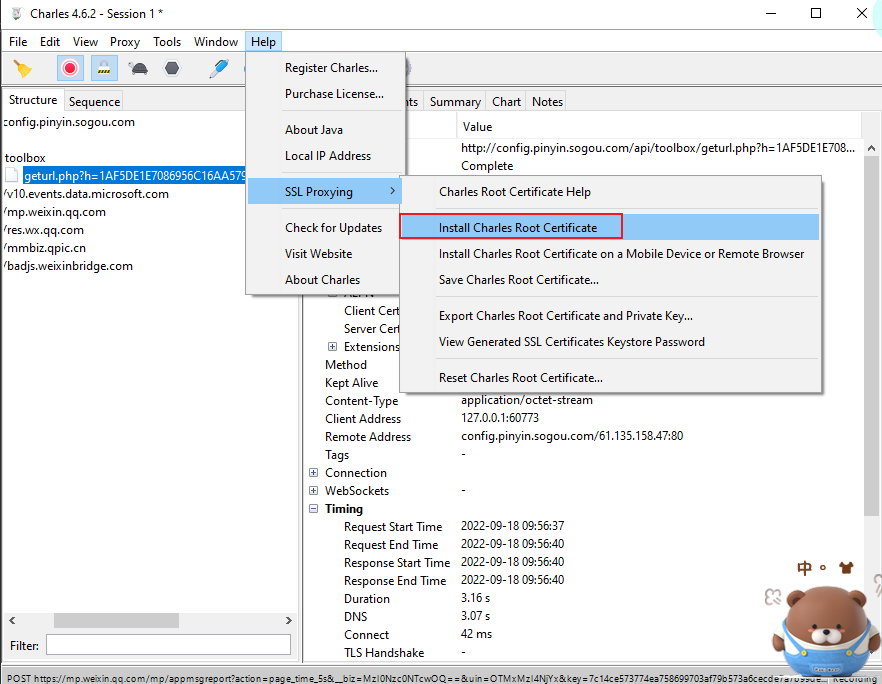The width and height of the screenshot is (882, 684).
Task: Toggle the red Record button
Action: (70, 69)
